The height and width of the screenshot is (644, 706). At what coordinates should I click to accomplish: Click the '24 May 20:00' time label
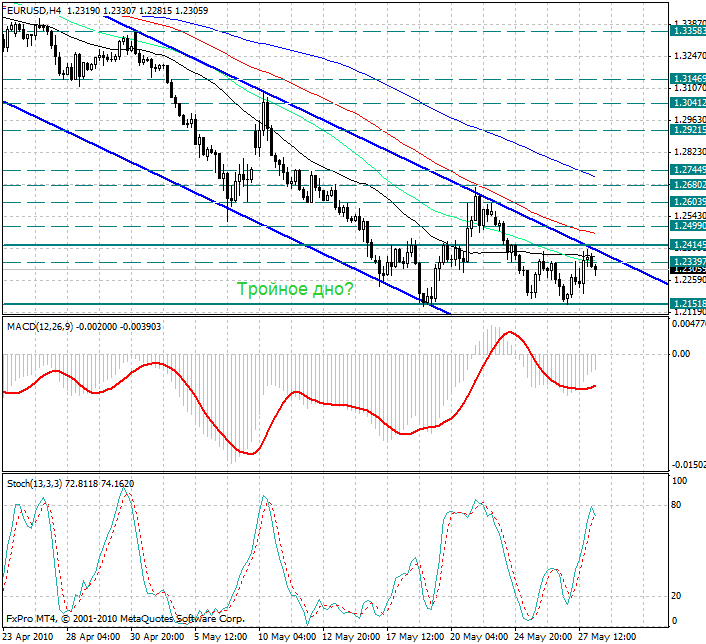(543, 637)
